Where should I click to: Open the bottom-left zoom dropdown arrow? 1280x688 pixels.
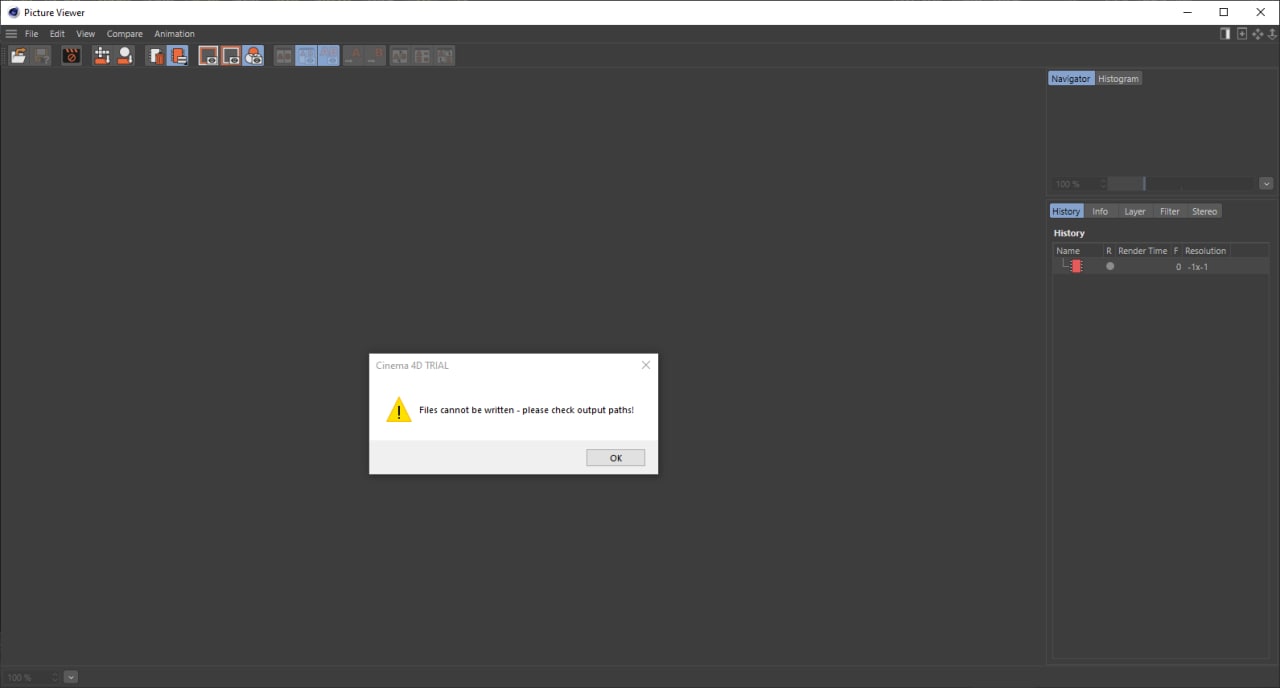(71, 677)
